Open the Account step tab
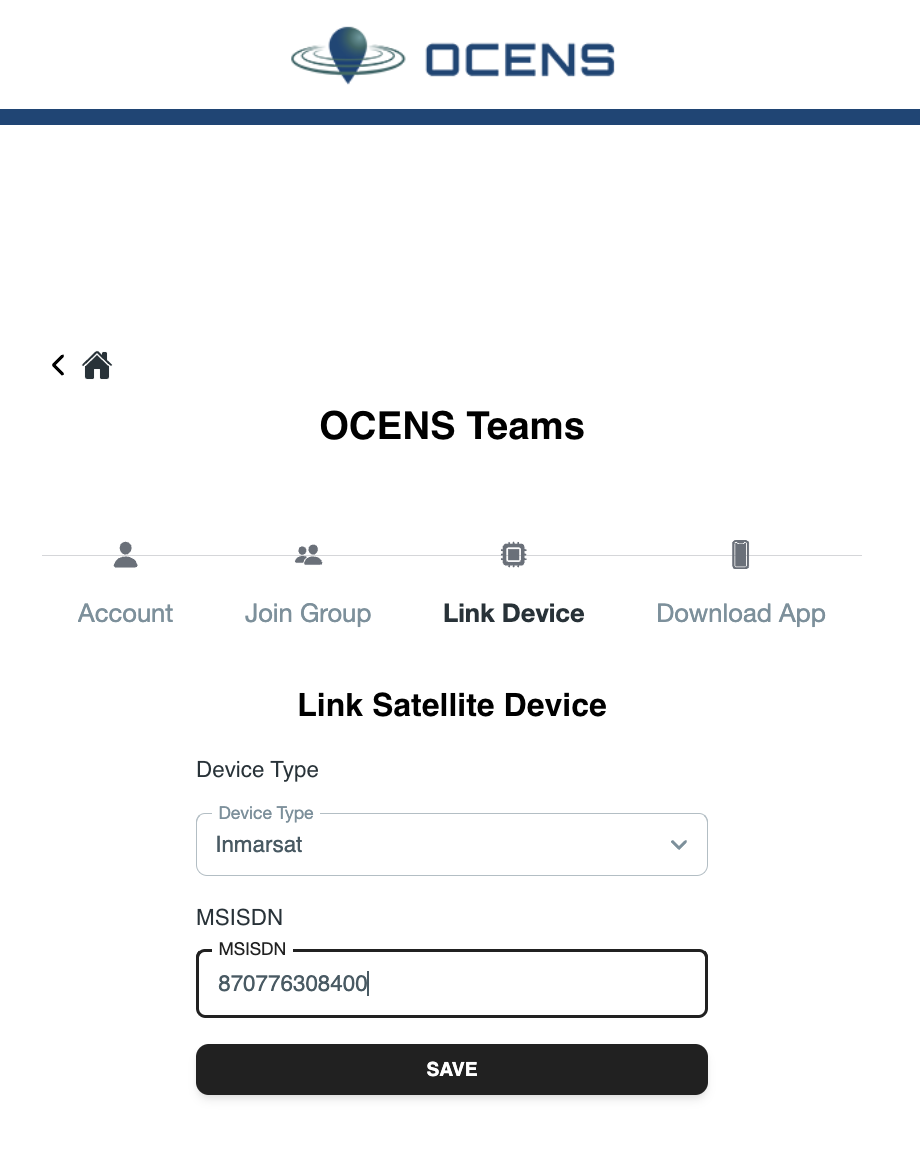920x1154 pixels. coord(125,613)
